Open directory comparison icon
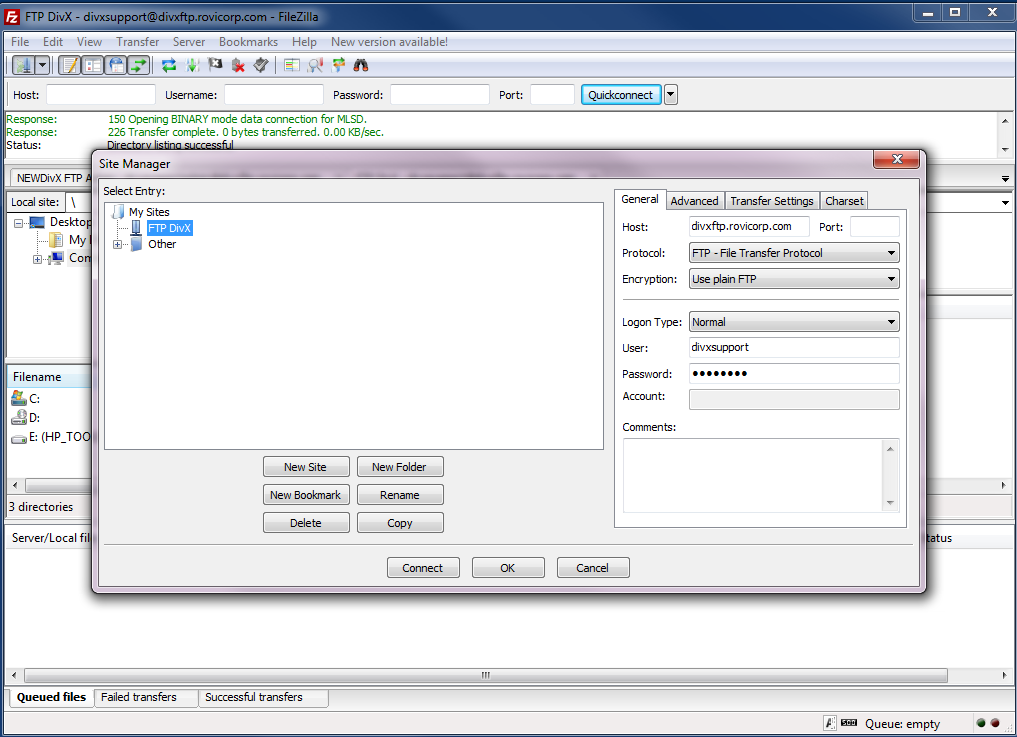Image resolution: width=1017 pixels, height=737 pixels. (x=292, y=65)
